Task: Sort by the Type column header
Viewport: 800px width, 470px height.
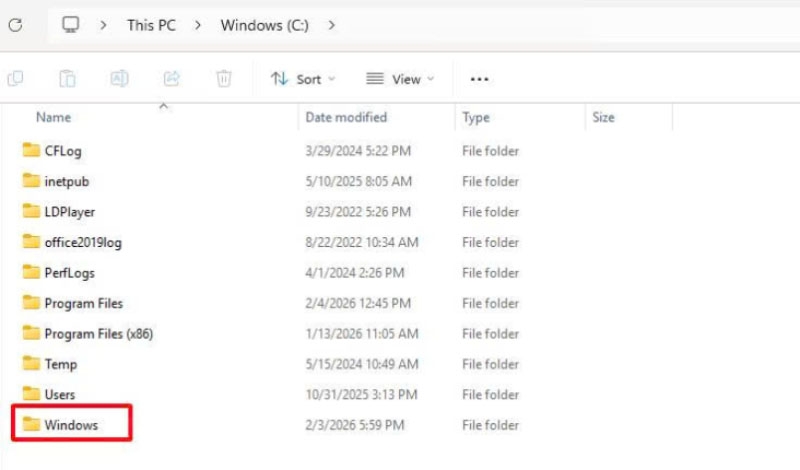Action: tap(476, 117)
